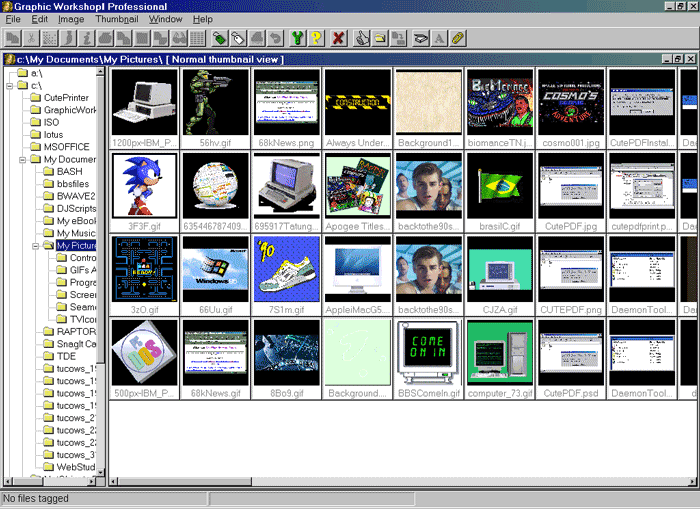
Task: Click the dither pattern toolbar icon
Action: (50, 38)
